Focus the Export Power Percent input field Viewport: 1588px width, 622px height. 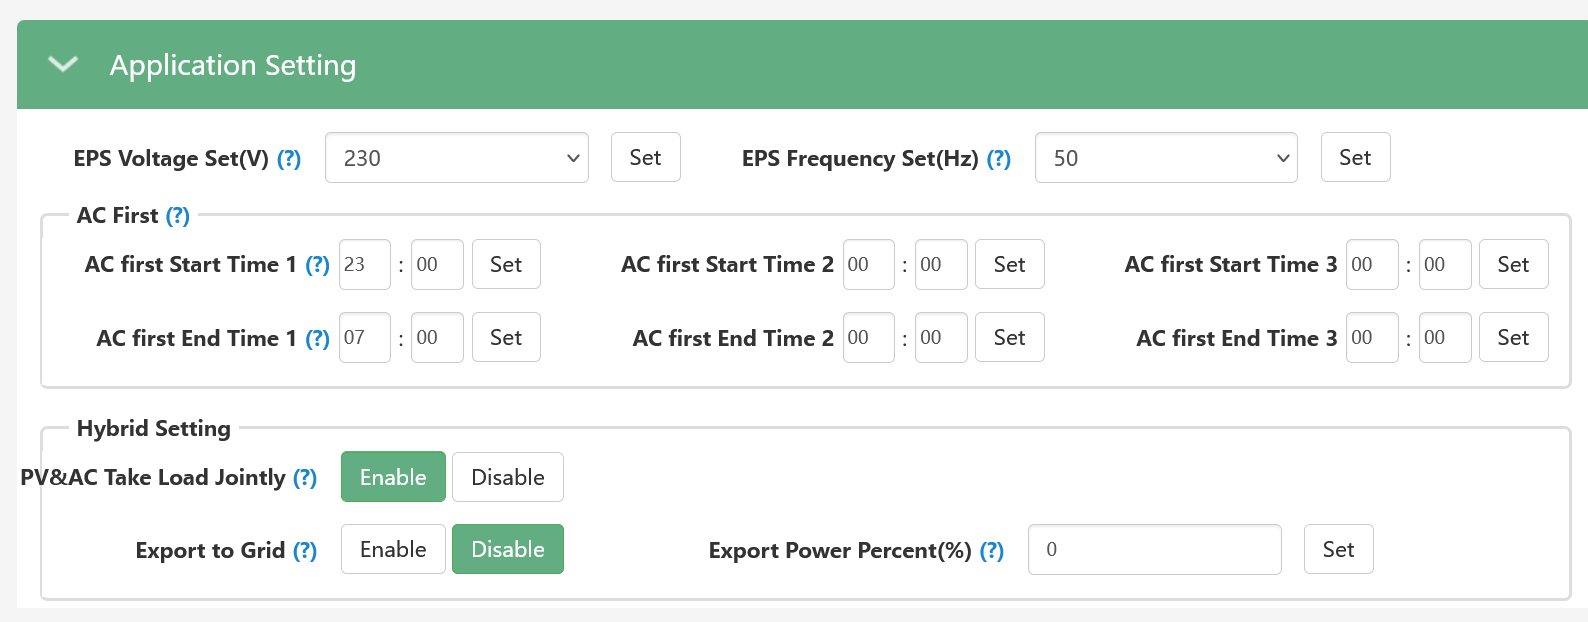[x=1155, y=549]
